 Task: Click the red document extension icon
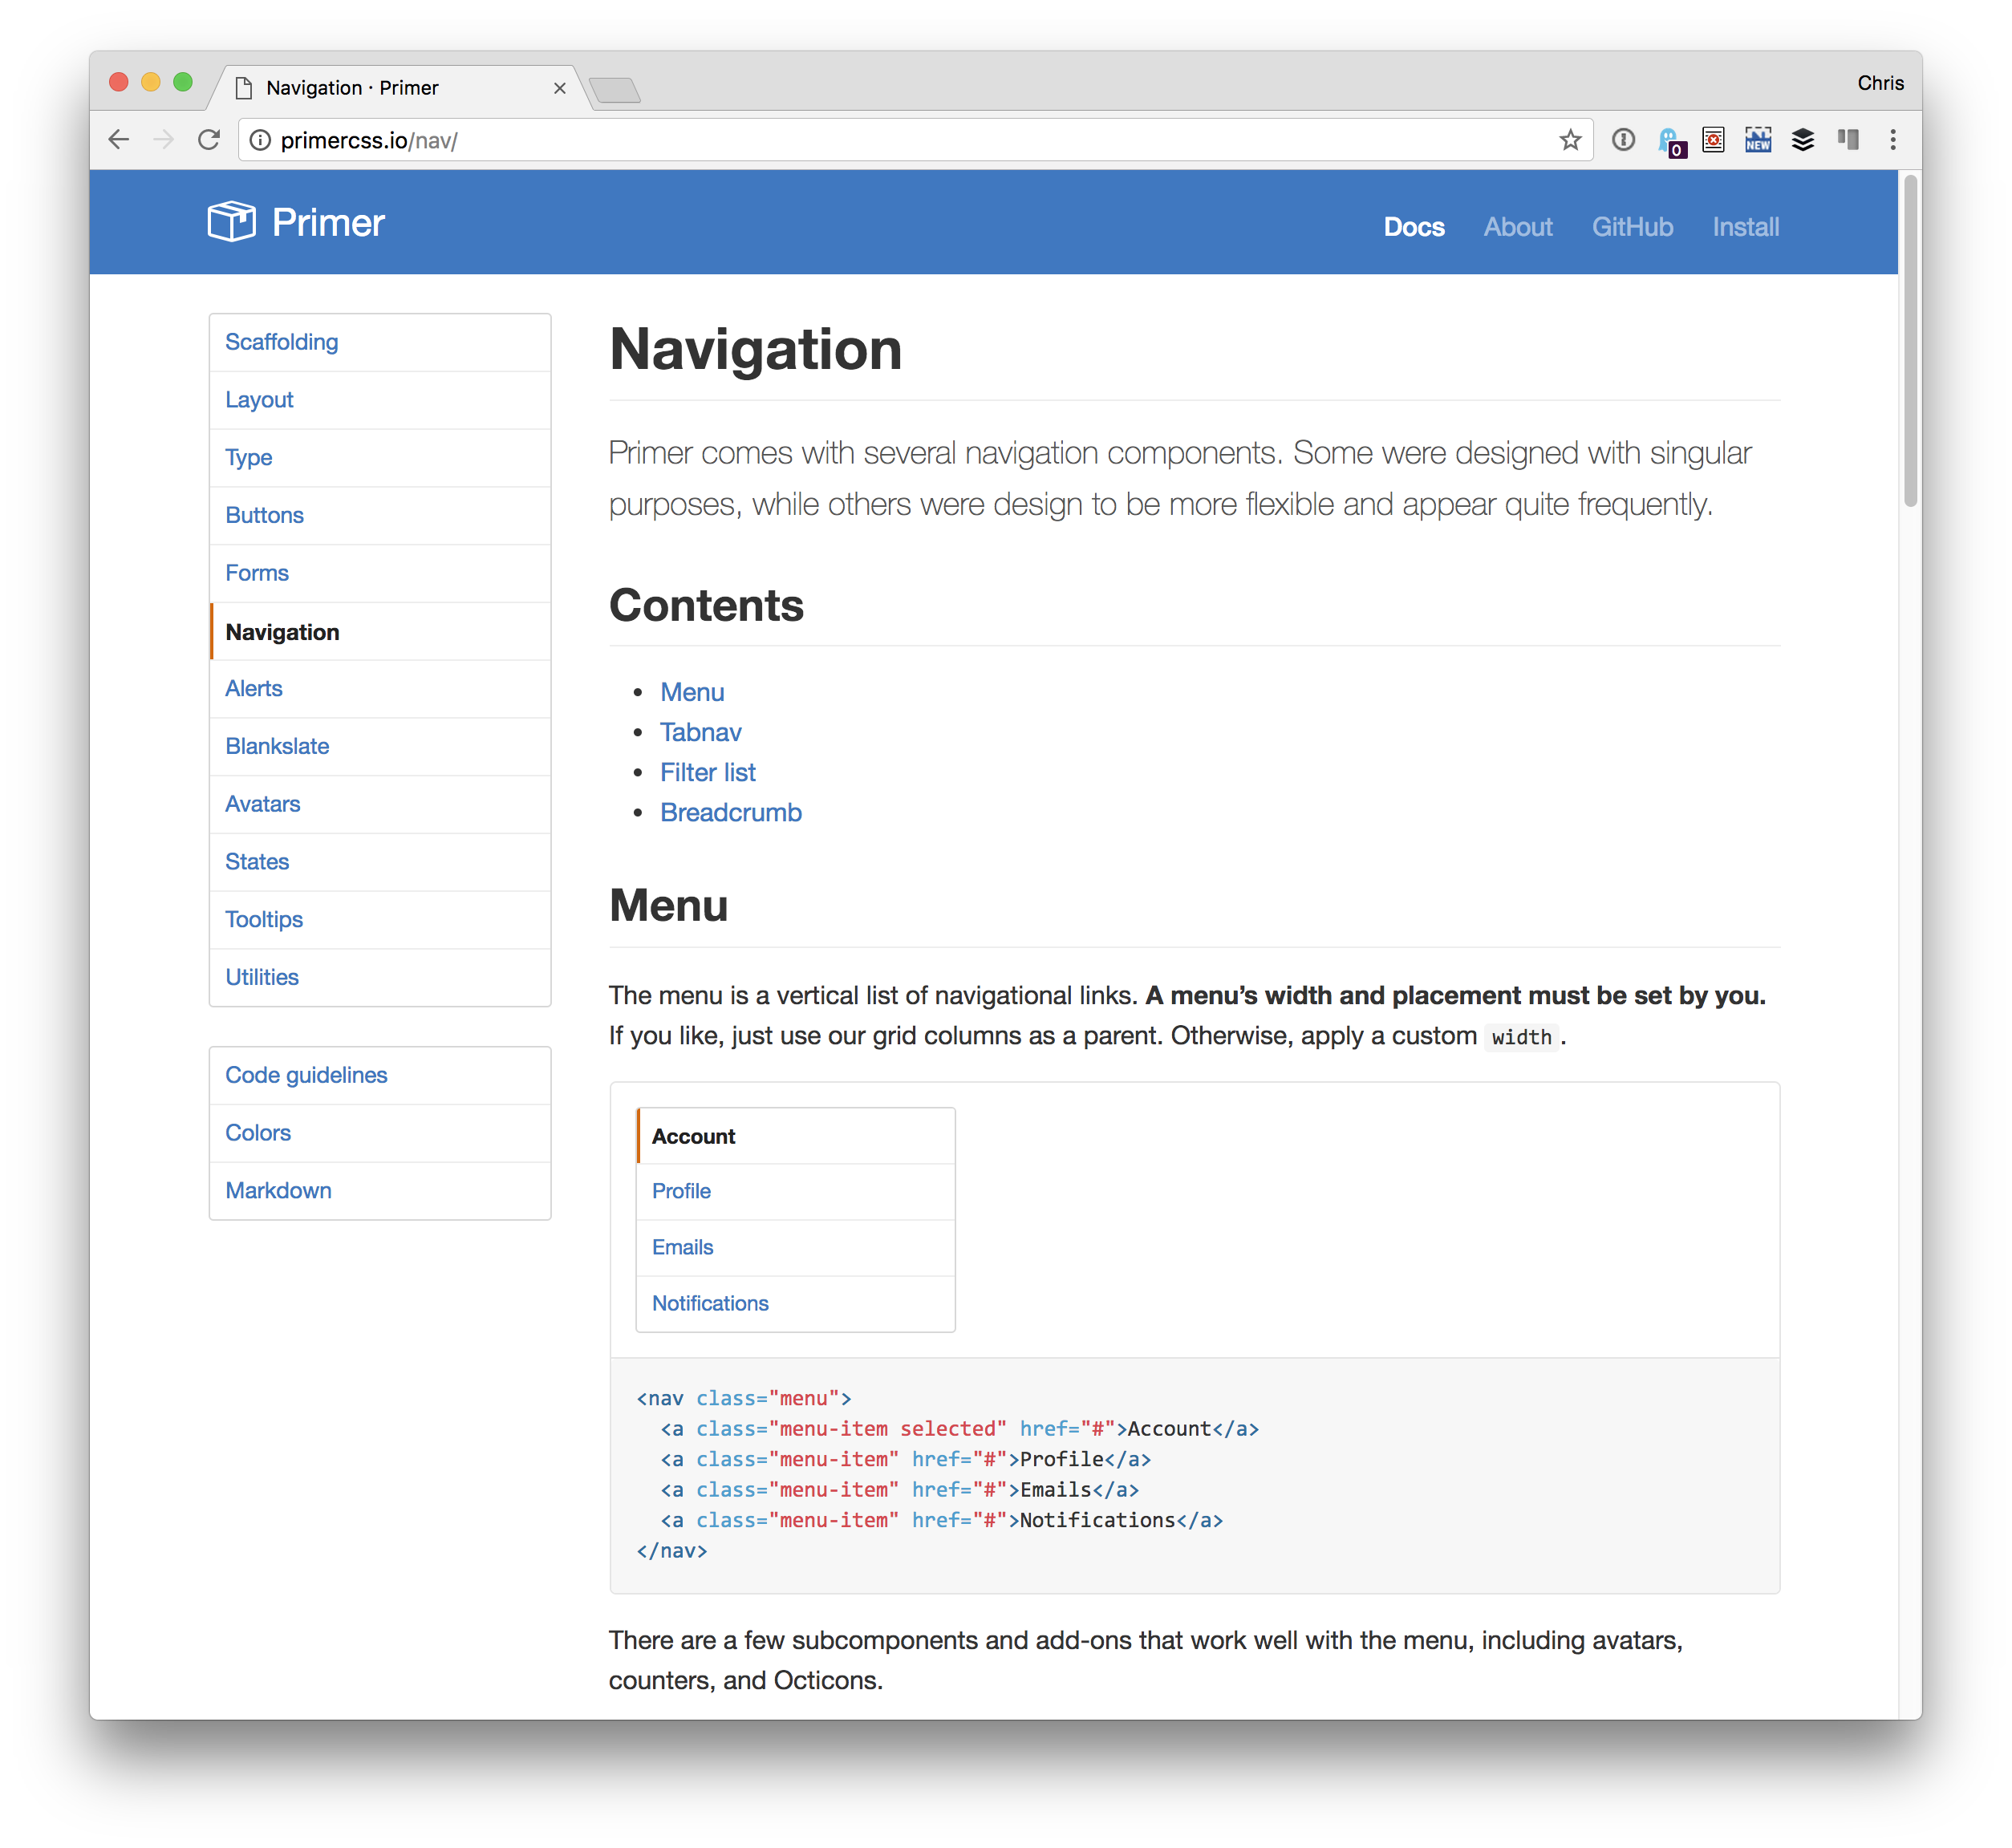(x=1714, y=140)
